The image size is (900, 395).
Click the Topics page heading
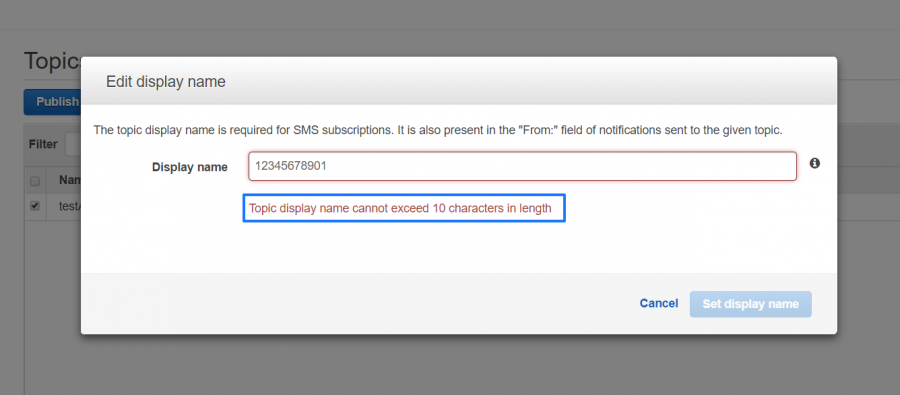pos(52,61)
